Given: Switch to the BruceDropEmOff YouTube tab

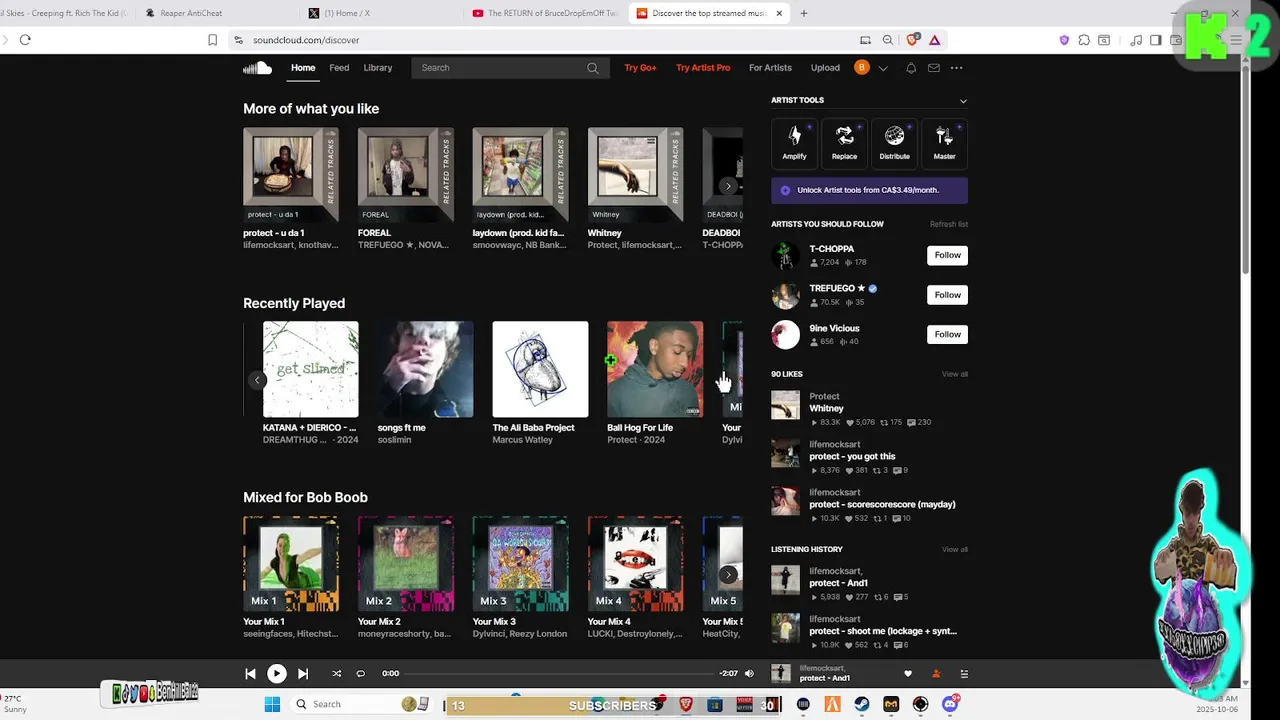Looking at the screenshot, I should 545,13.
